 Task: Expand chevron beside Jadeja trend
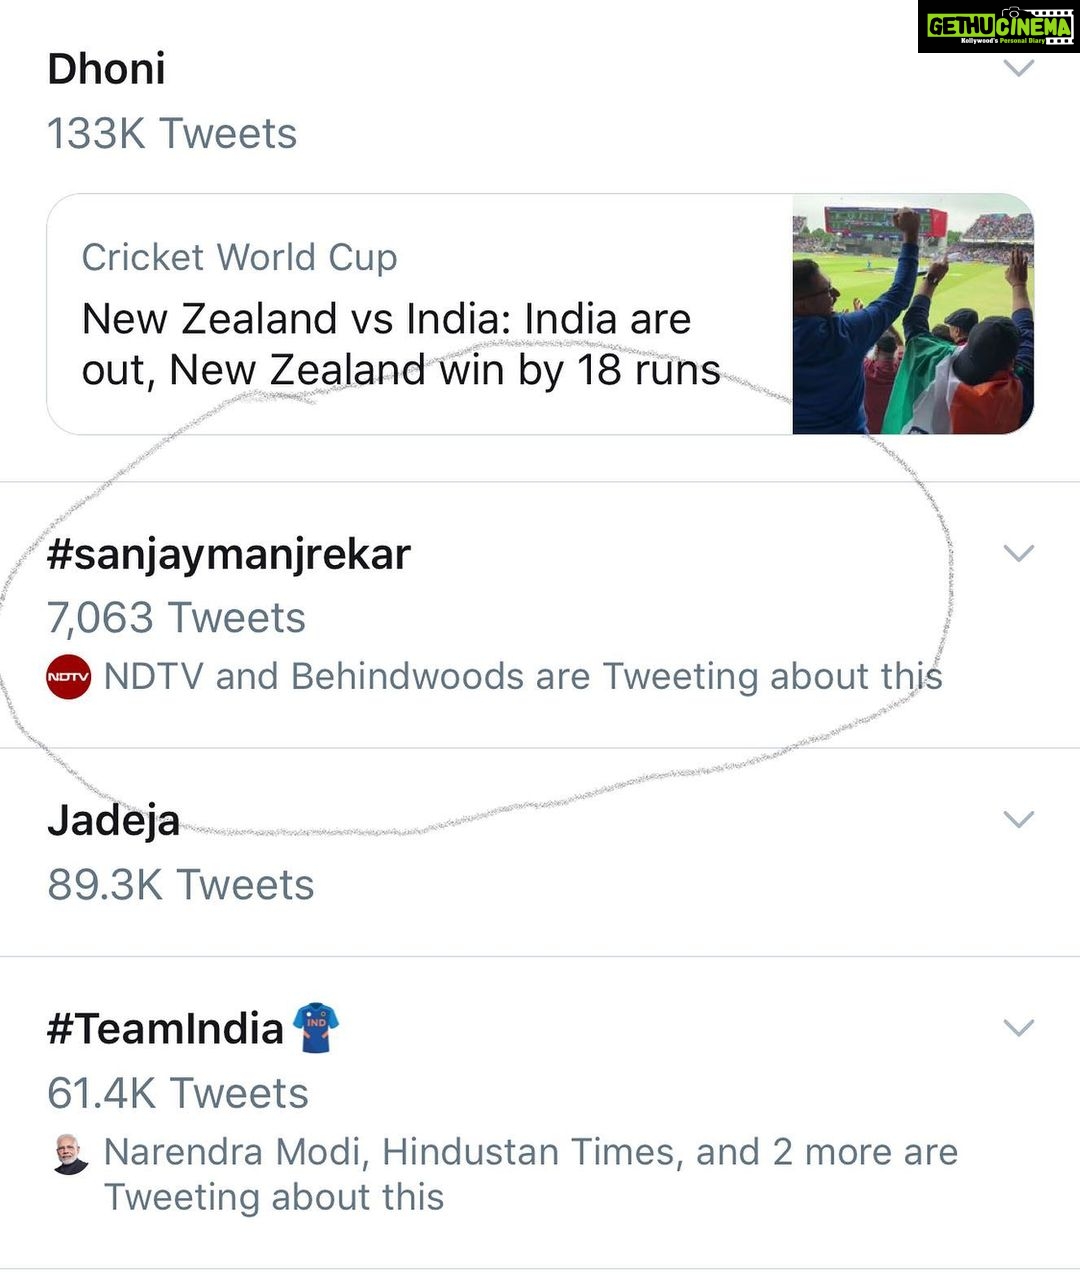[x=1018, y=819]
